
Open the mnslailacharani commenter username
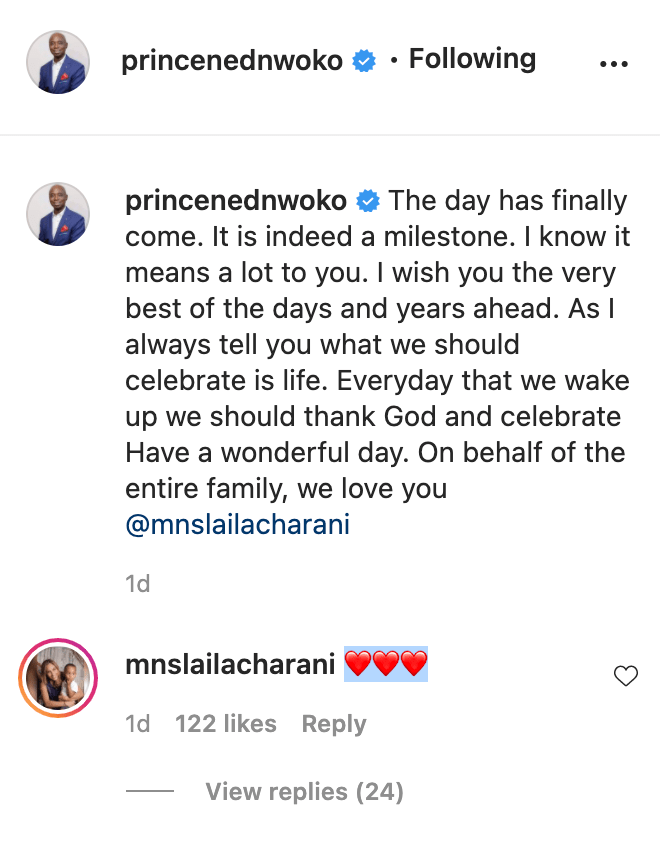[230, 665]
